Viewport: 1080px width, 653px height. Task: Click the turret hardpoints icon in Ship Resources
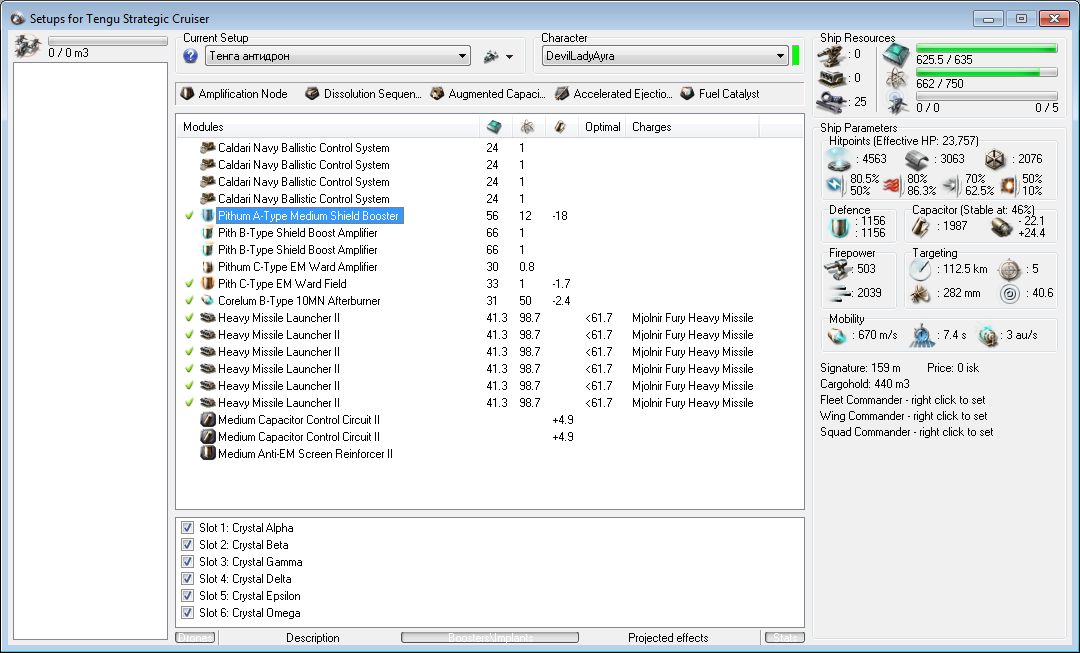coord(830,54)
